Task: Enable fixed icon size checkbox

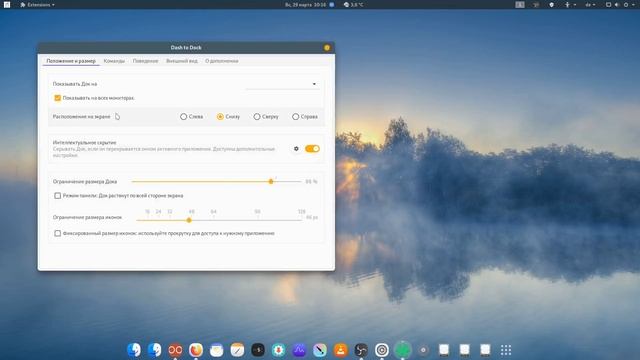Action: tap(58, 233)
